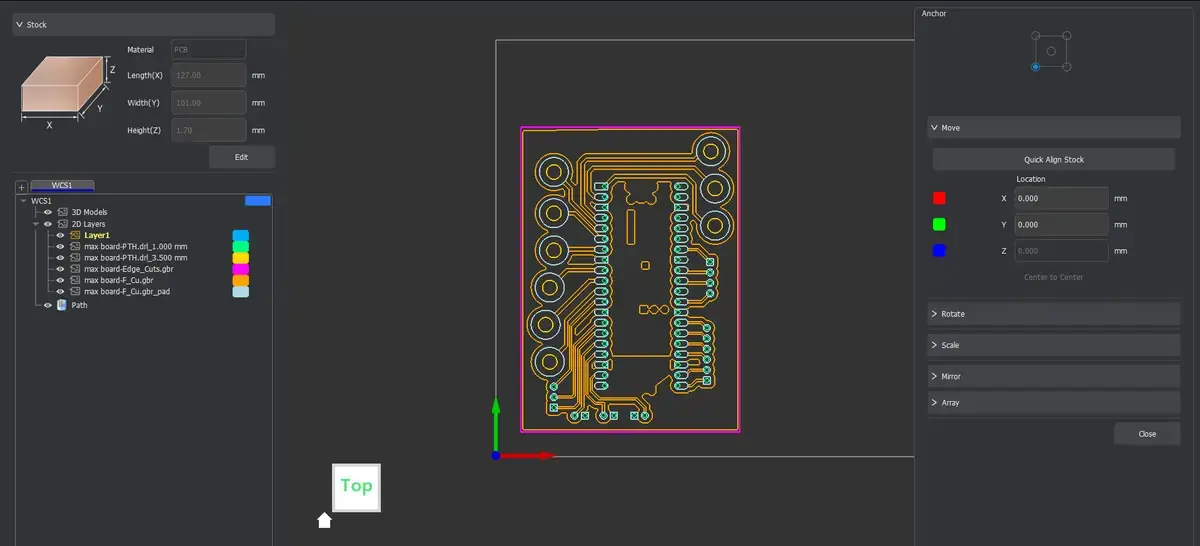This screenshot has width=1200, height=546.
Task: Click the green Y axis color square
Action: point(939,225)
